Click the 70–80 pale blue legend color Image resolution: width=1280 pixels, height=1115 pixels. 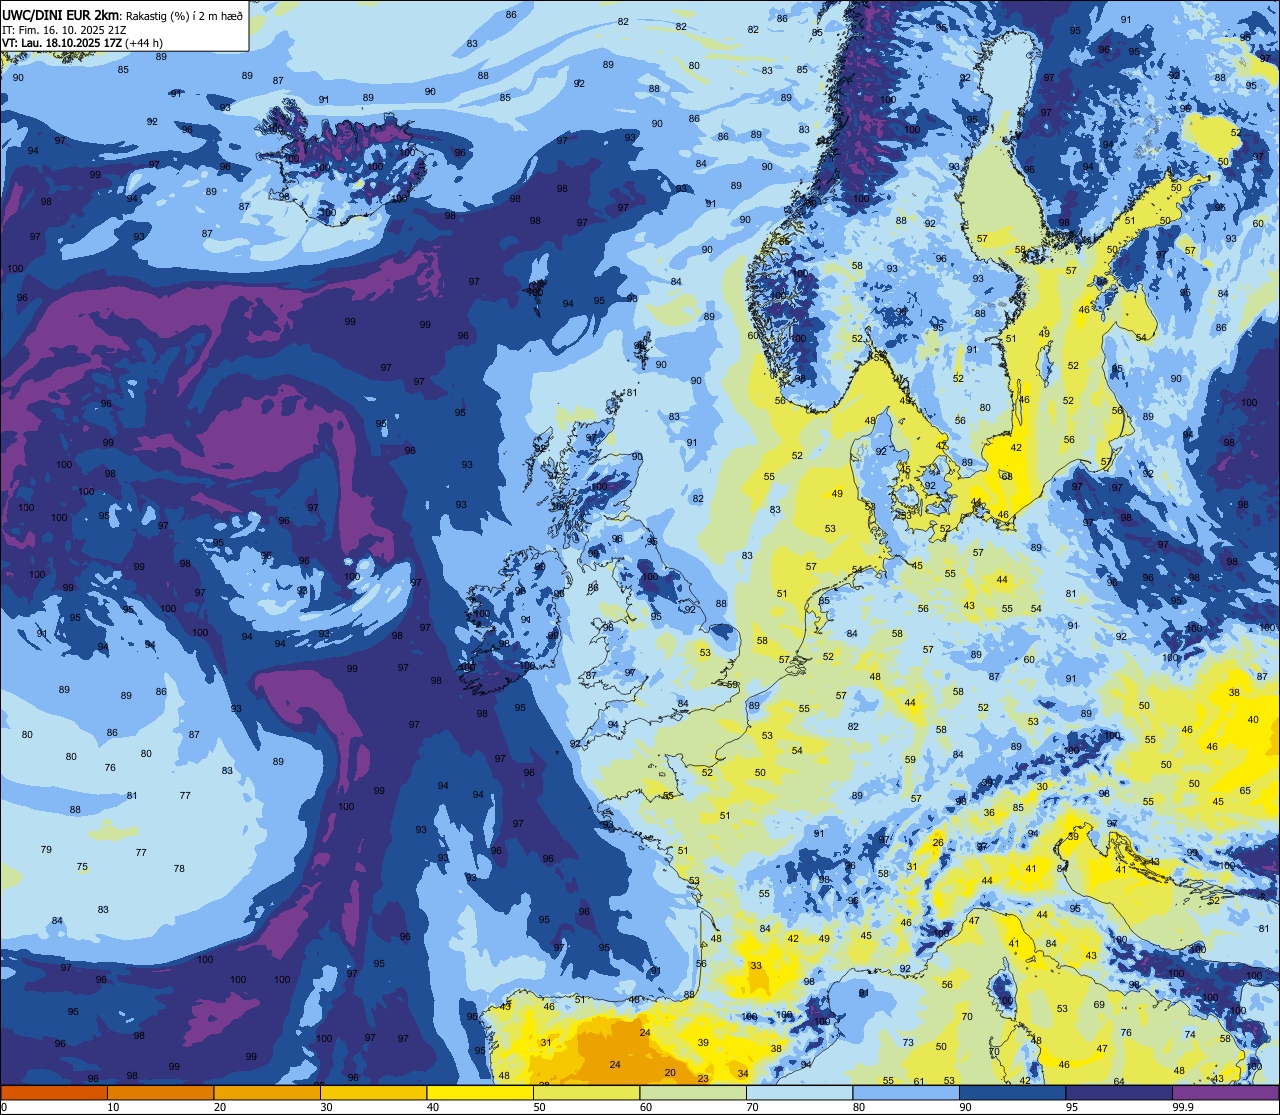coord(799,1092)
